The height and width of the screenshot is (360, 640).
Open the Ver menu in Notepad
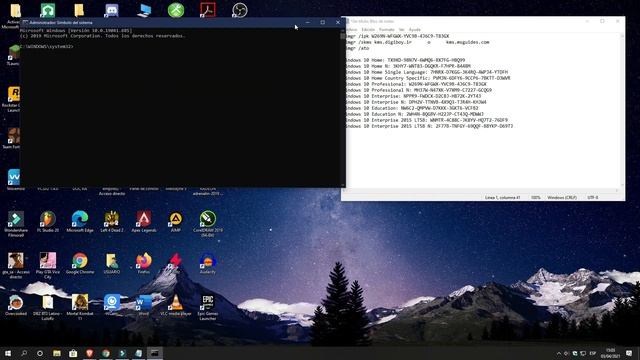(x=402, y=29)
